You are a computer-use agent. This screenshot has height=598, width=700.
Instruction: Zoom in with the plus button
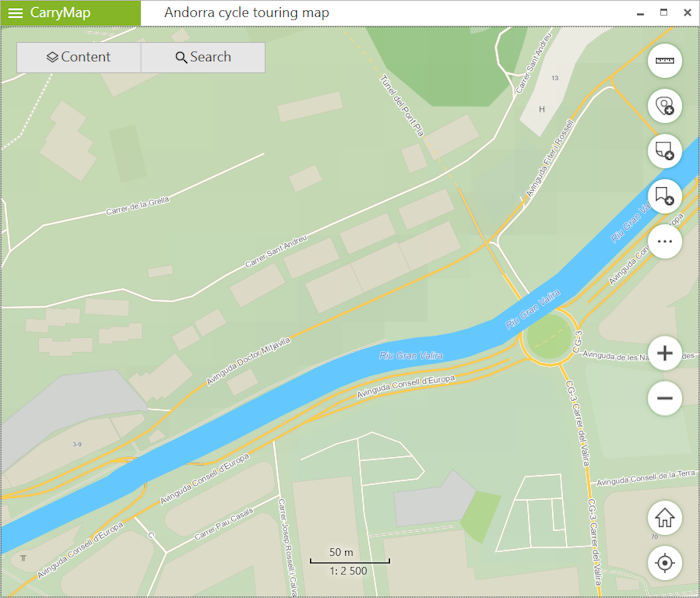click(x=665, y=353)
